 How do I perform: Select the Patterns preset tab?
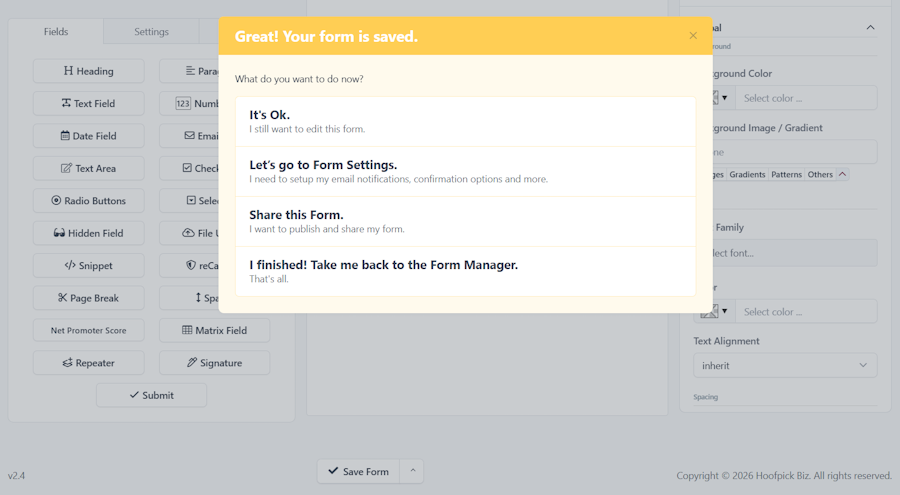(786, 175)
